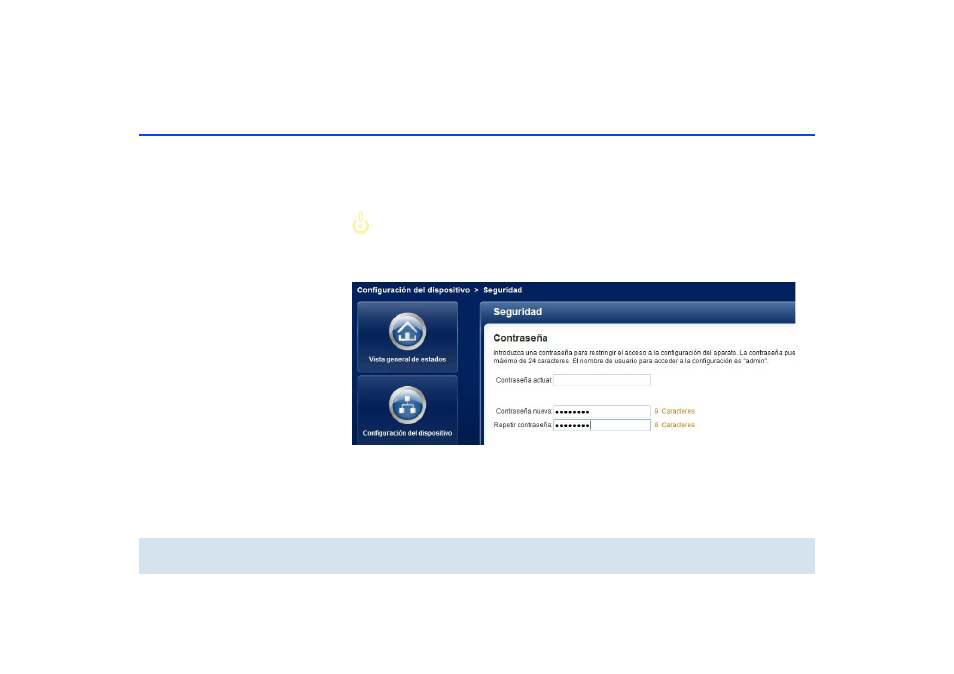The image size is (954, 674).
Task: Click Configuración del dispositivo breadcrumb link
Action: pos(413,290)
